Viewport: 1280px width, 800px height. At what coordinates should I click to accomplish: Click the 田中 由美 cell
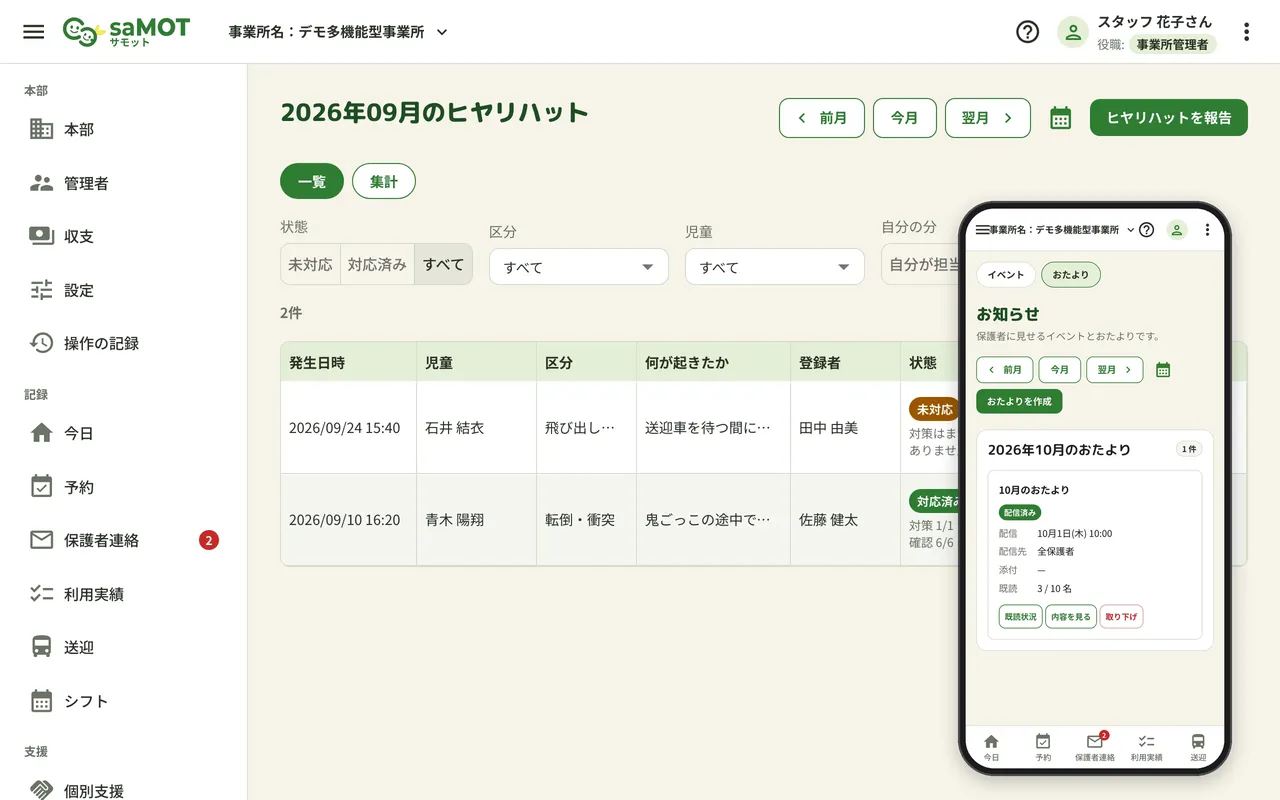click(846, 428)
